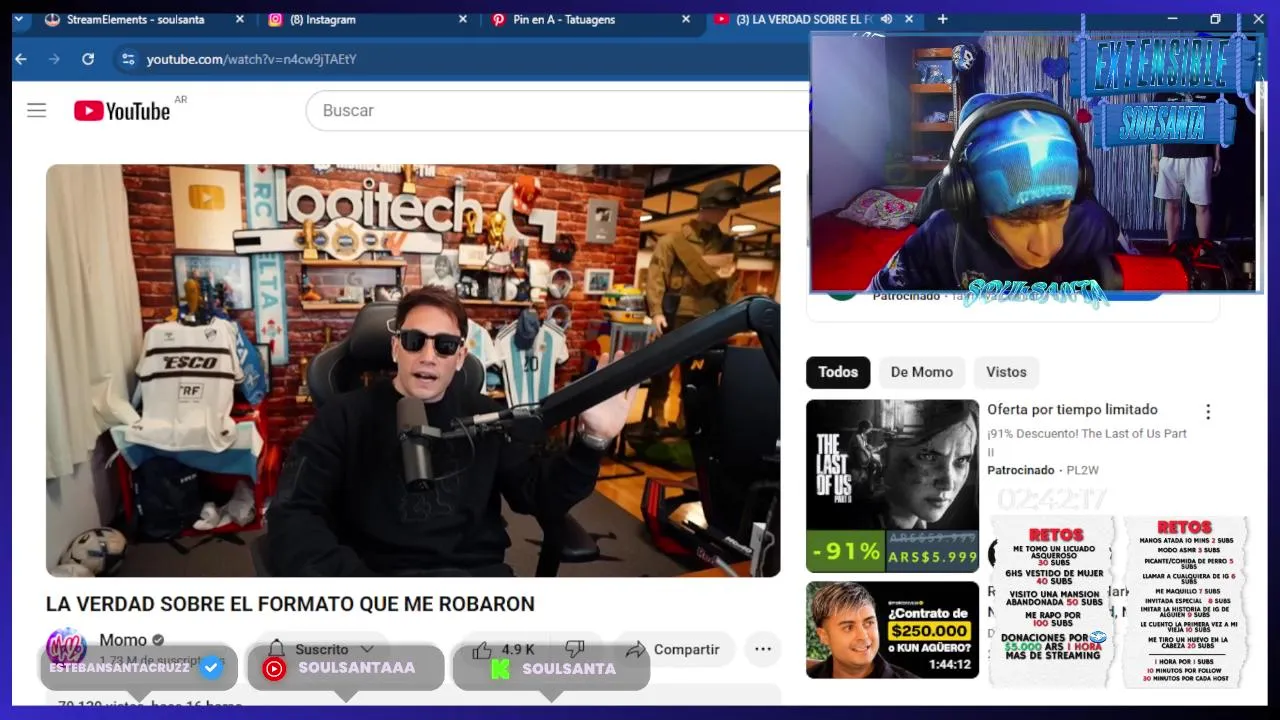The height and width of the screenshot is (720, 1280).
Task: Dislike the video
Action: [x=575, y=649]
